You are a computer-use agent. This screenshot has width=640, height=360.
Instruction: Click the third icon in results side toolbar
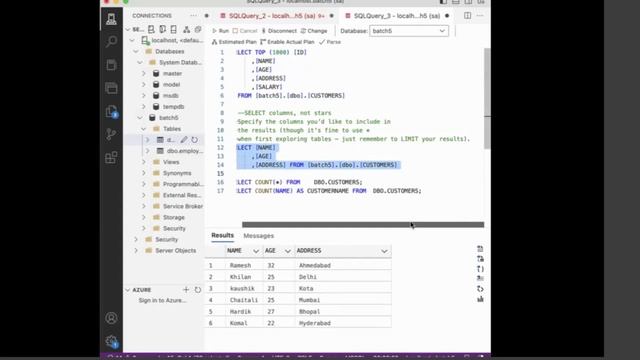point(480,269)
